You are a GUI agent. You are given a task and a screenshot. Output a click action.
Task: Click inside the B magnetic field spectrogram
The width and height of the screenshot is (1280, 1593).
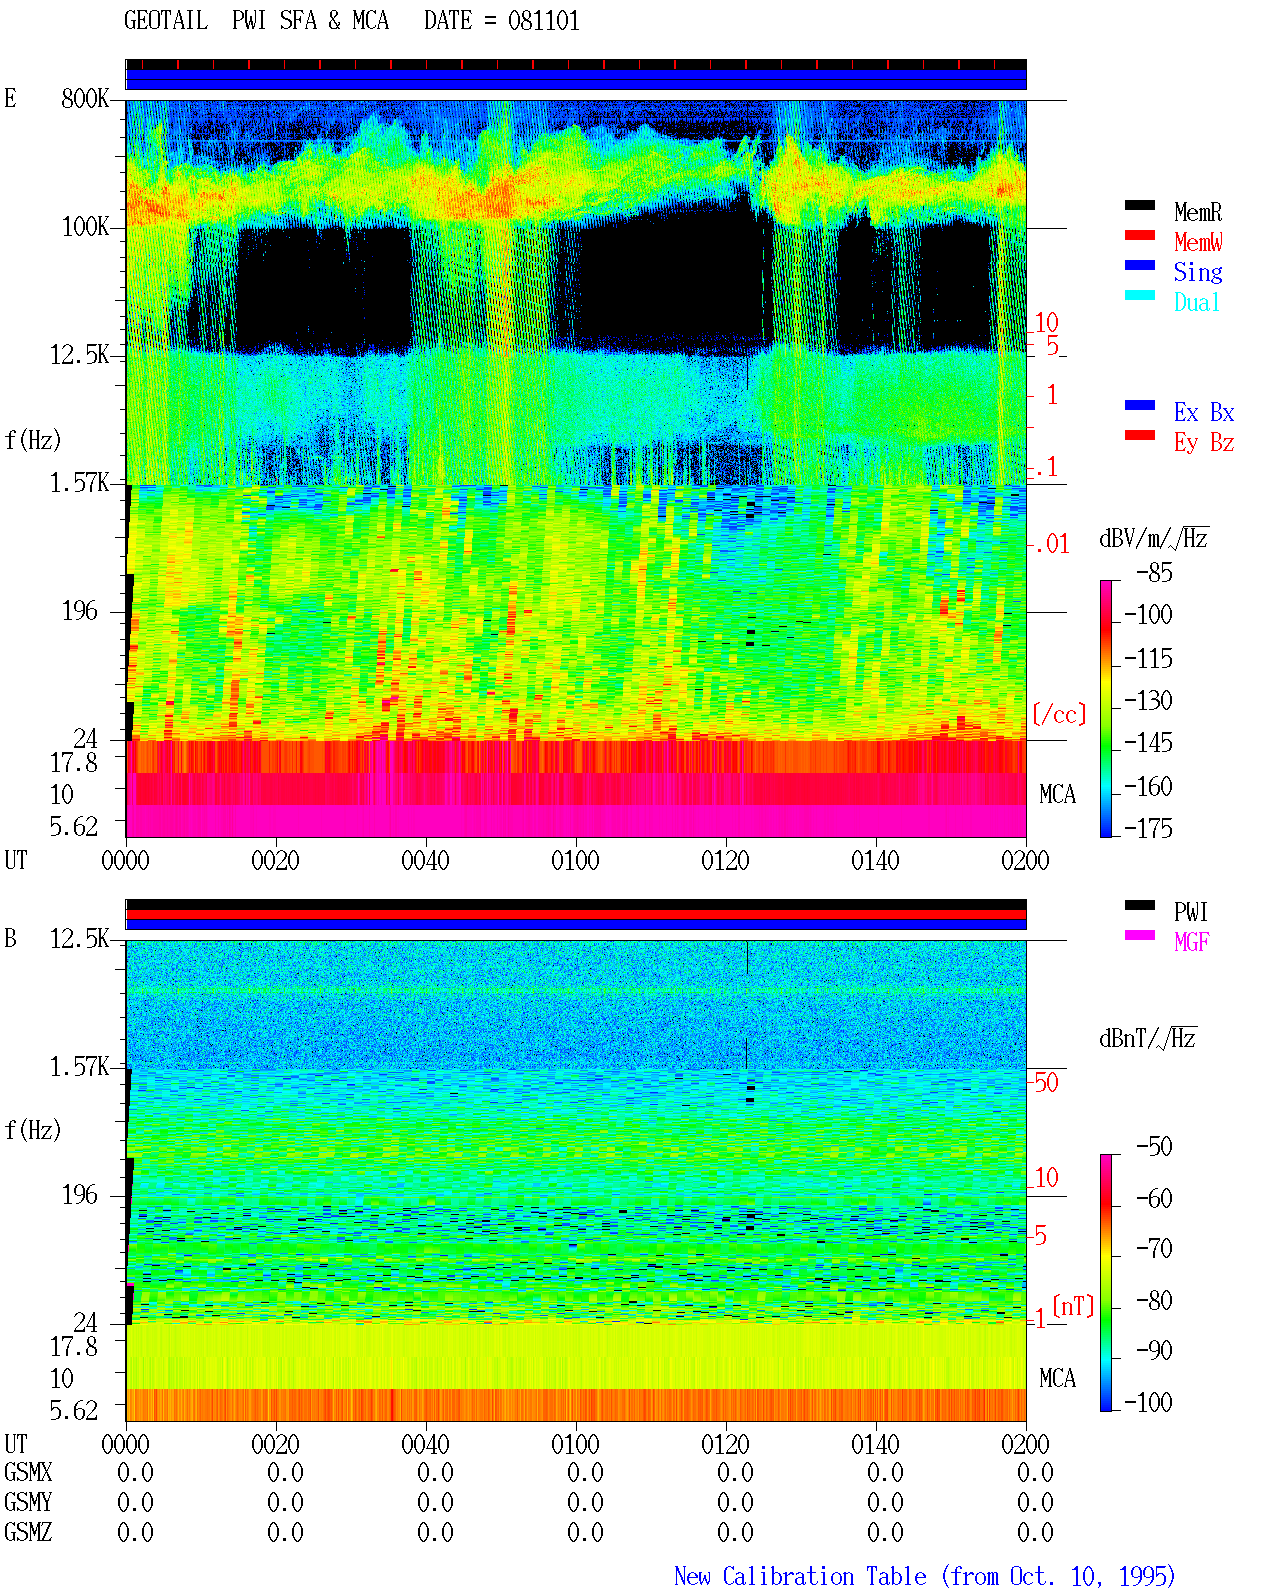[576, 1181]
